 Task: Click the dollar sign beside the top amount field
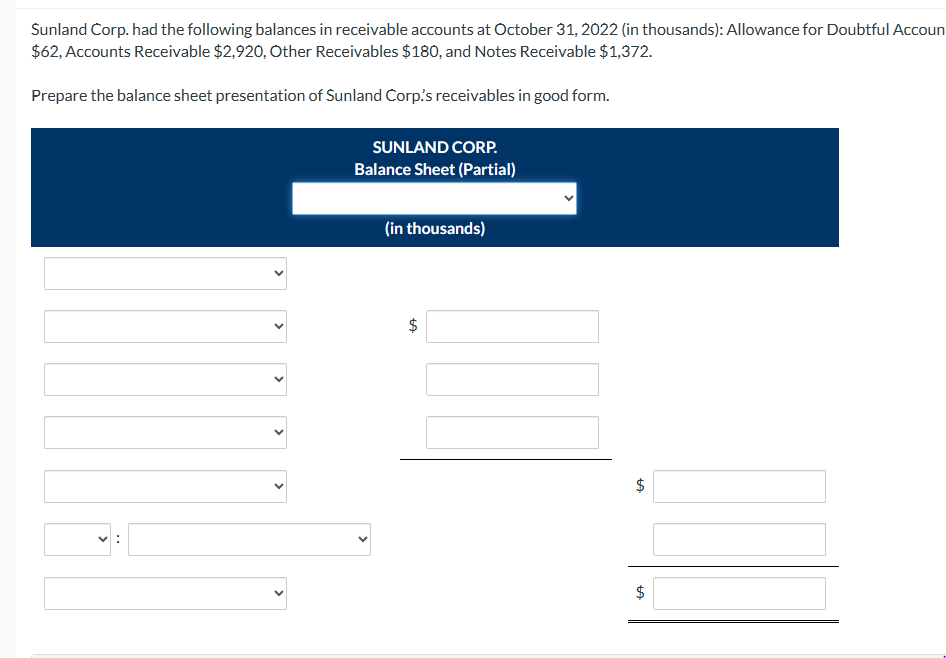[x=411, y=326]
